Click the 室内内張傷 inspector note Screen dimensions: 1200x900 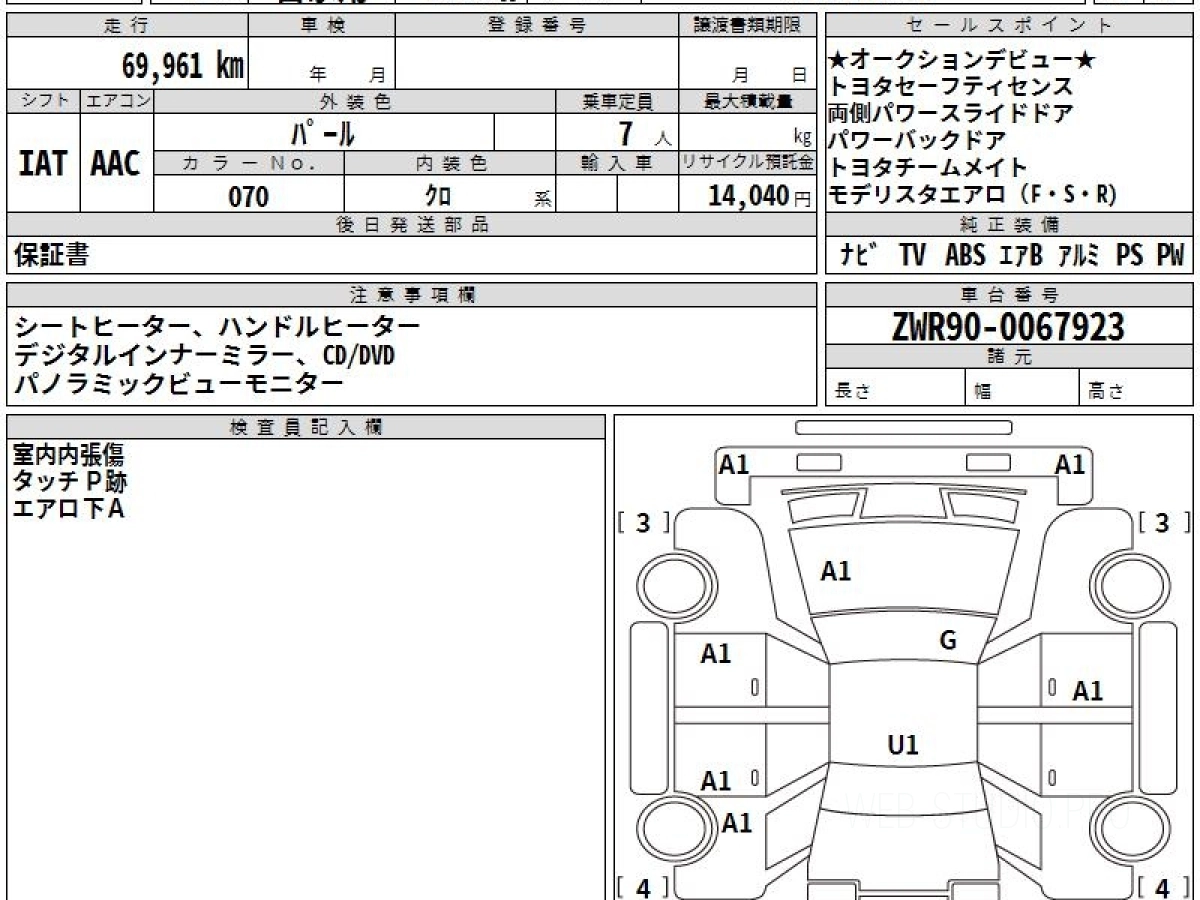coord(69,456)
